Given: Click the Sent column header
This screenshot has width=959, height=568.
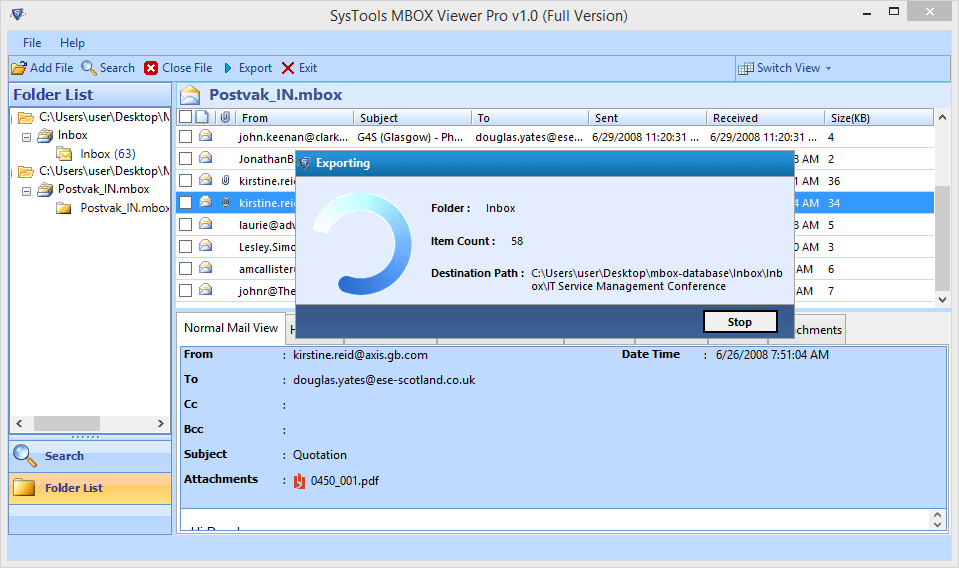Looking at the screenshot, I should pos(648,118).
